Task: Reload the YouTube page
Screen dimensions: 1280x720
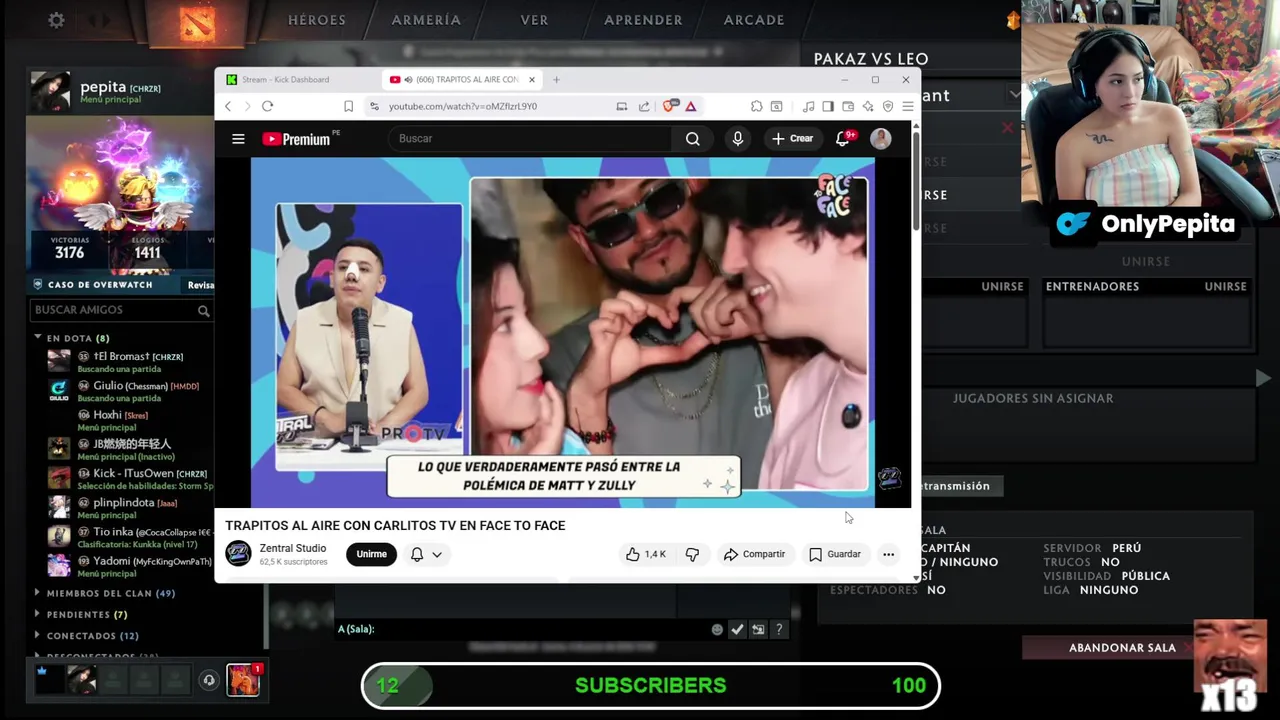Action: (x=267, y=106)
